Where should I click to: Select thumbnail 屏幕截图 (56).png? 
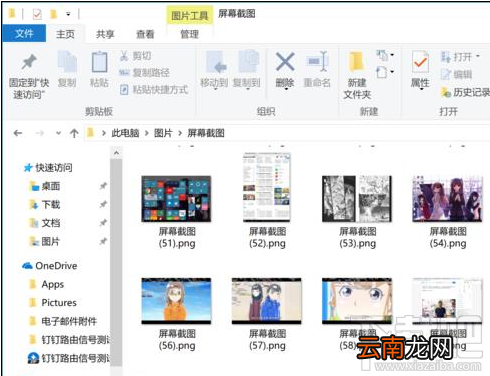click(176, 301)
